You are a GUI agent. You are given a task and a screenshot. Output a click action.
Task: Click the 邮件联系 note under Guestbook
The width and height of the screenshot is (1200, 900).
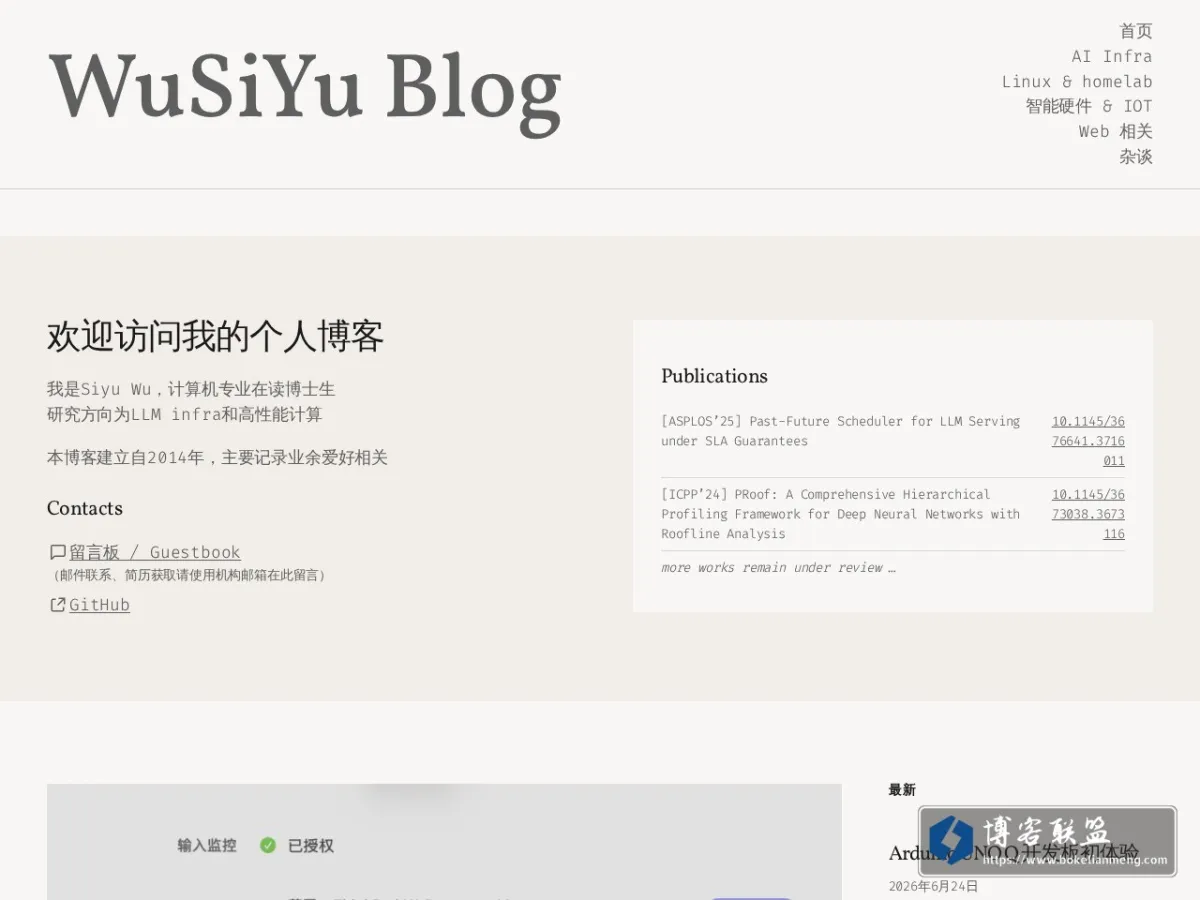(189, 576)
